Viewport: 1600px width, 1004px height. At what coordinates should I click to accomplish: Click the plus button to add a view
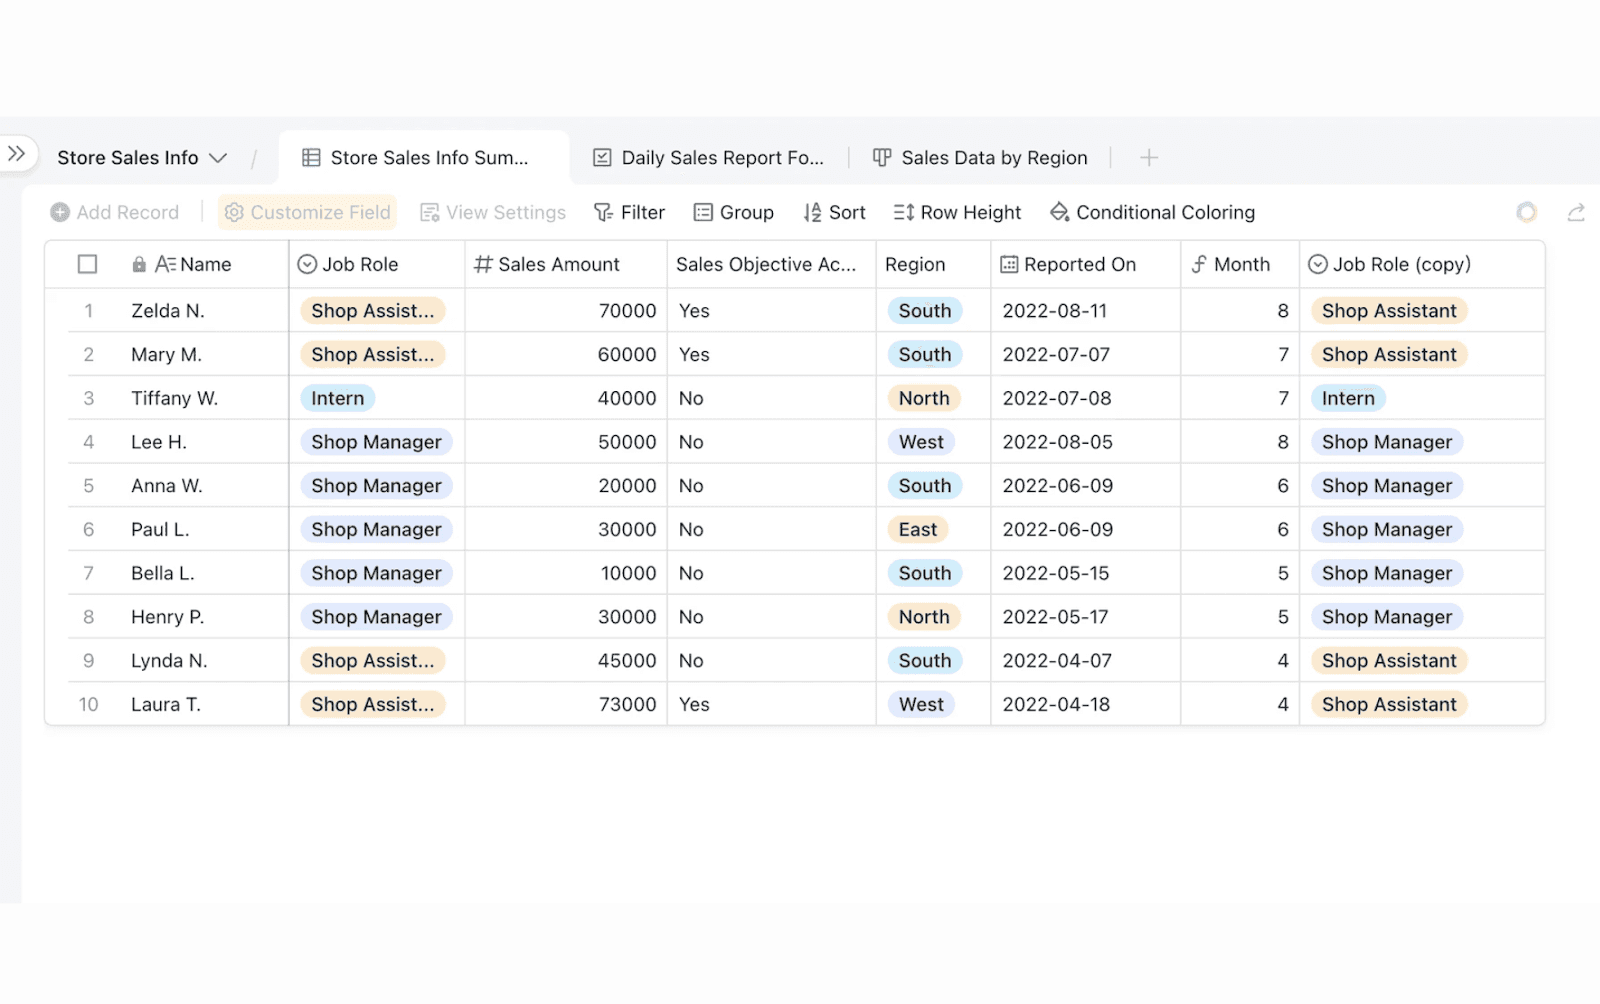pyautogui.click(x=1149, y=157)
